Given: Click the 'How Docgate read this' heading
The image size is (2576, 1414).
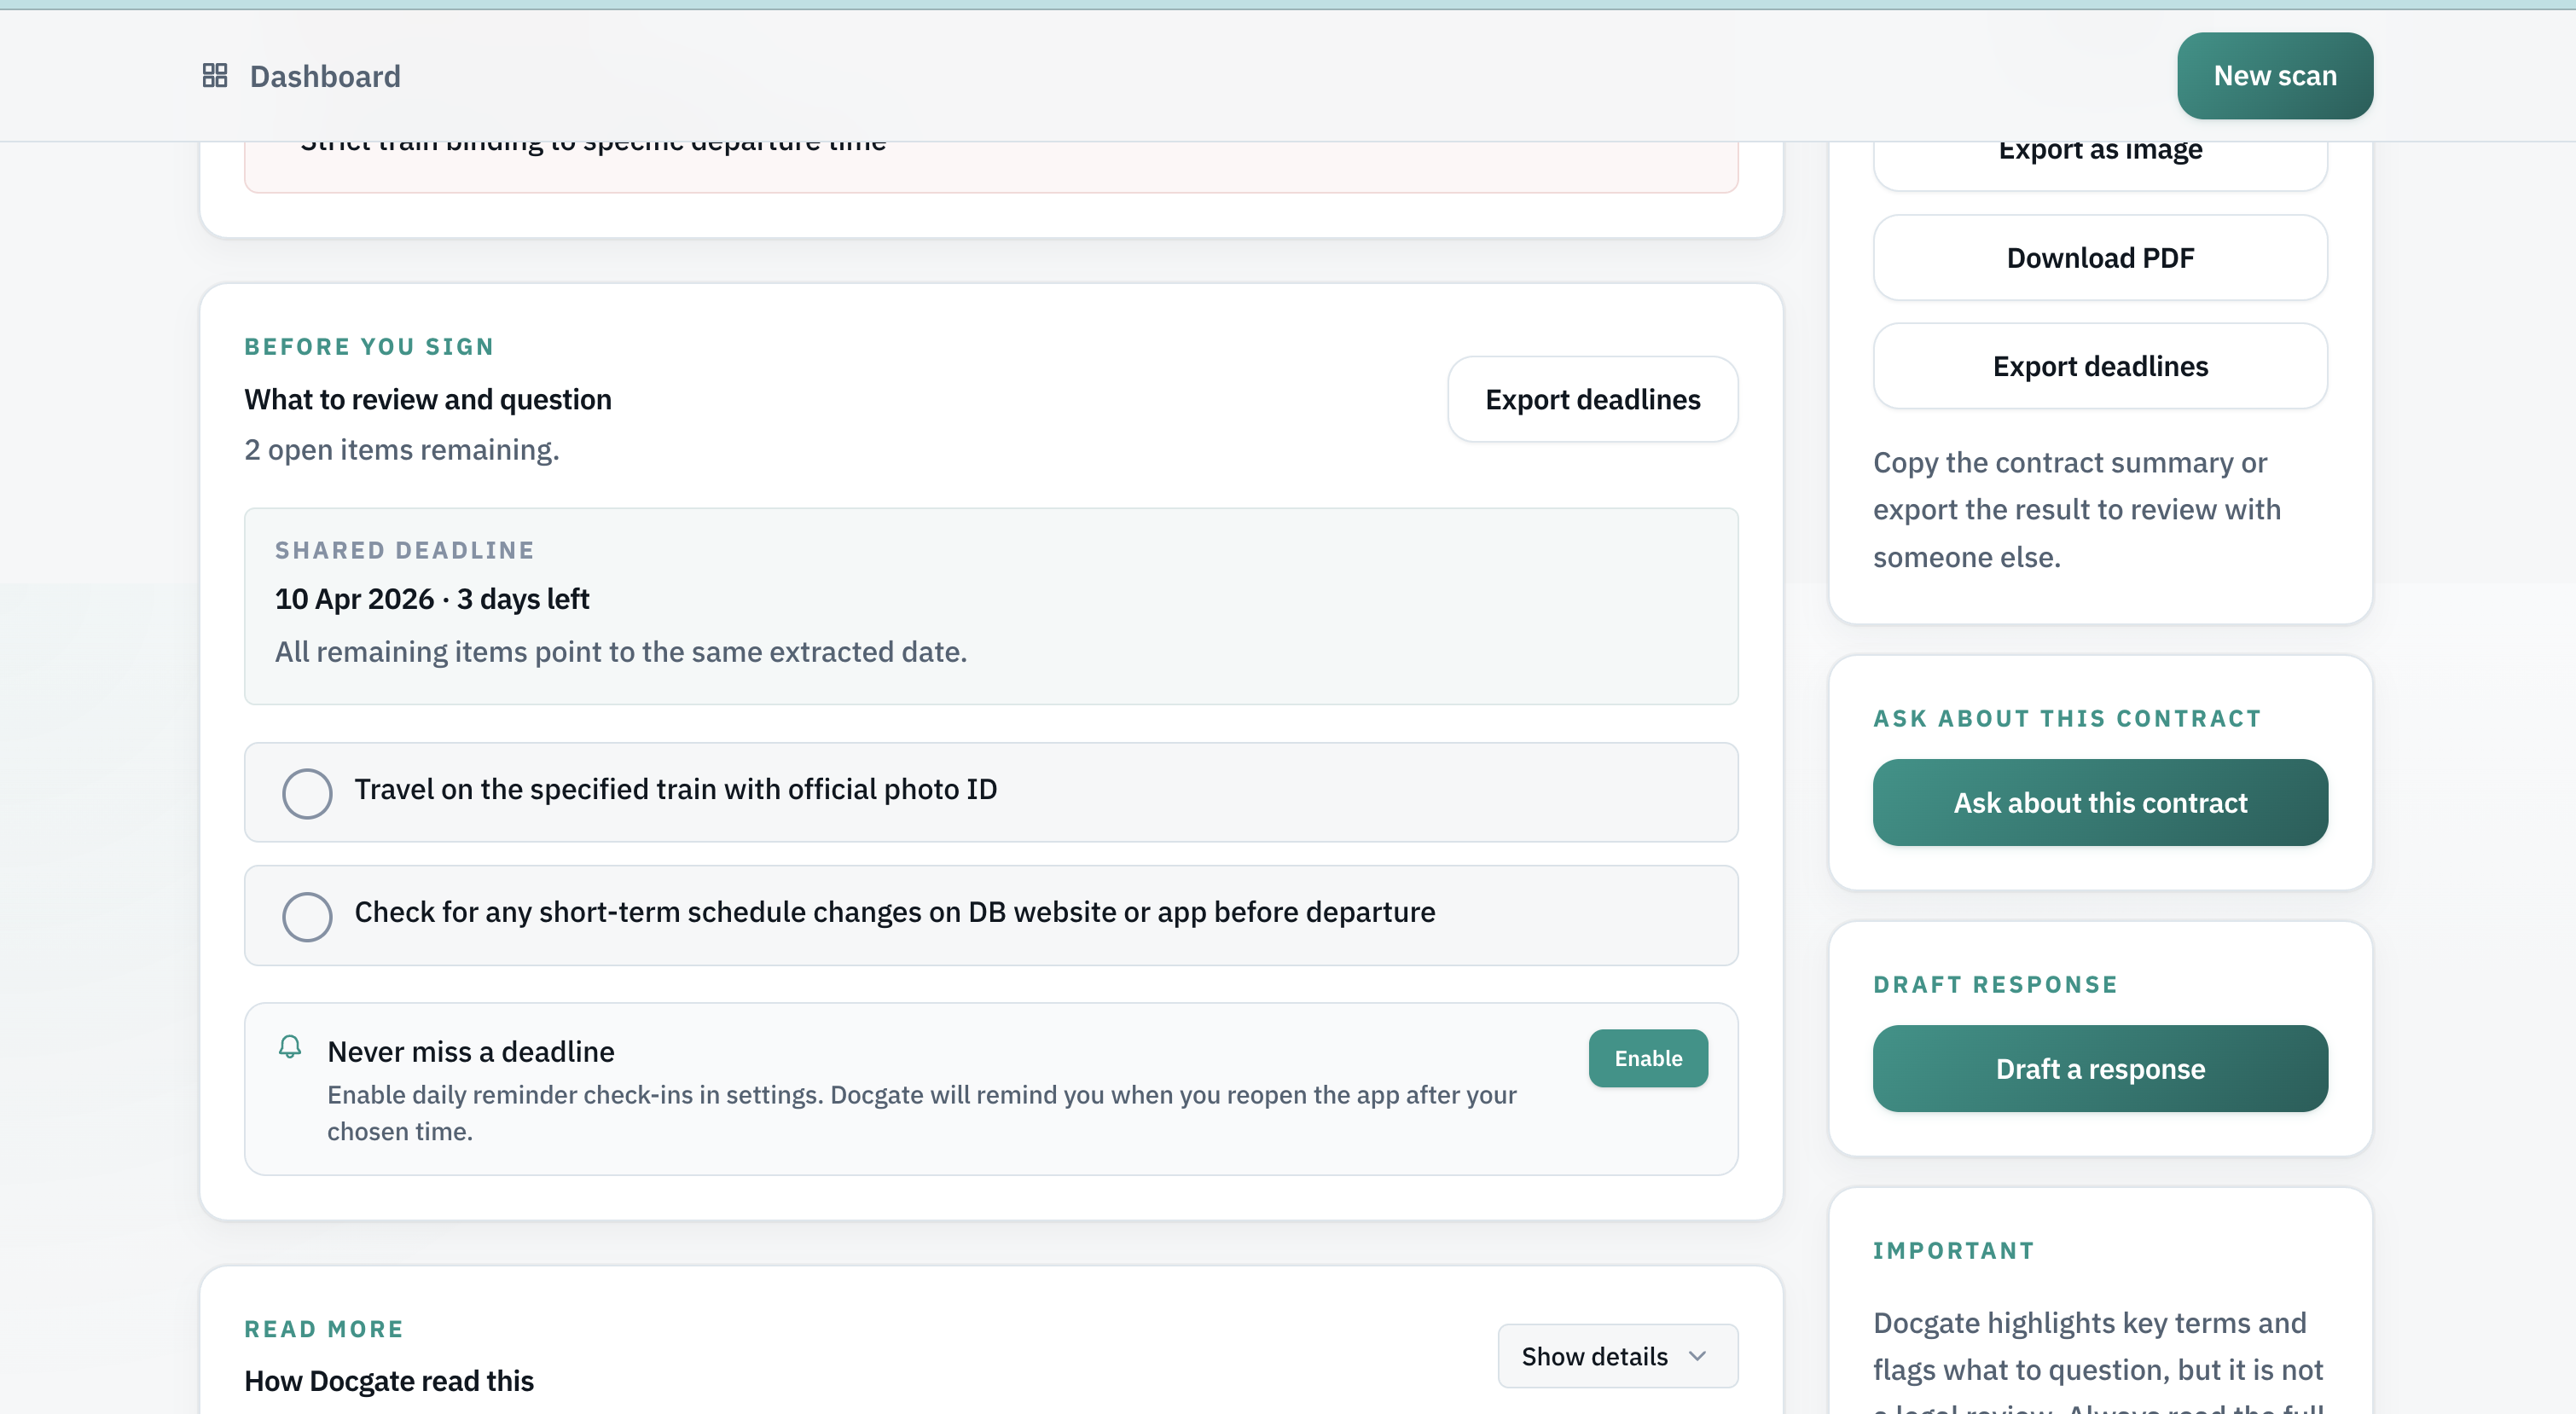Looking at the screenshot, I should (389, 1381).
